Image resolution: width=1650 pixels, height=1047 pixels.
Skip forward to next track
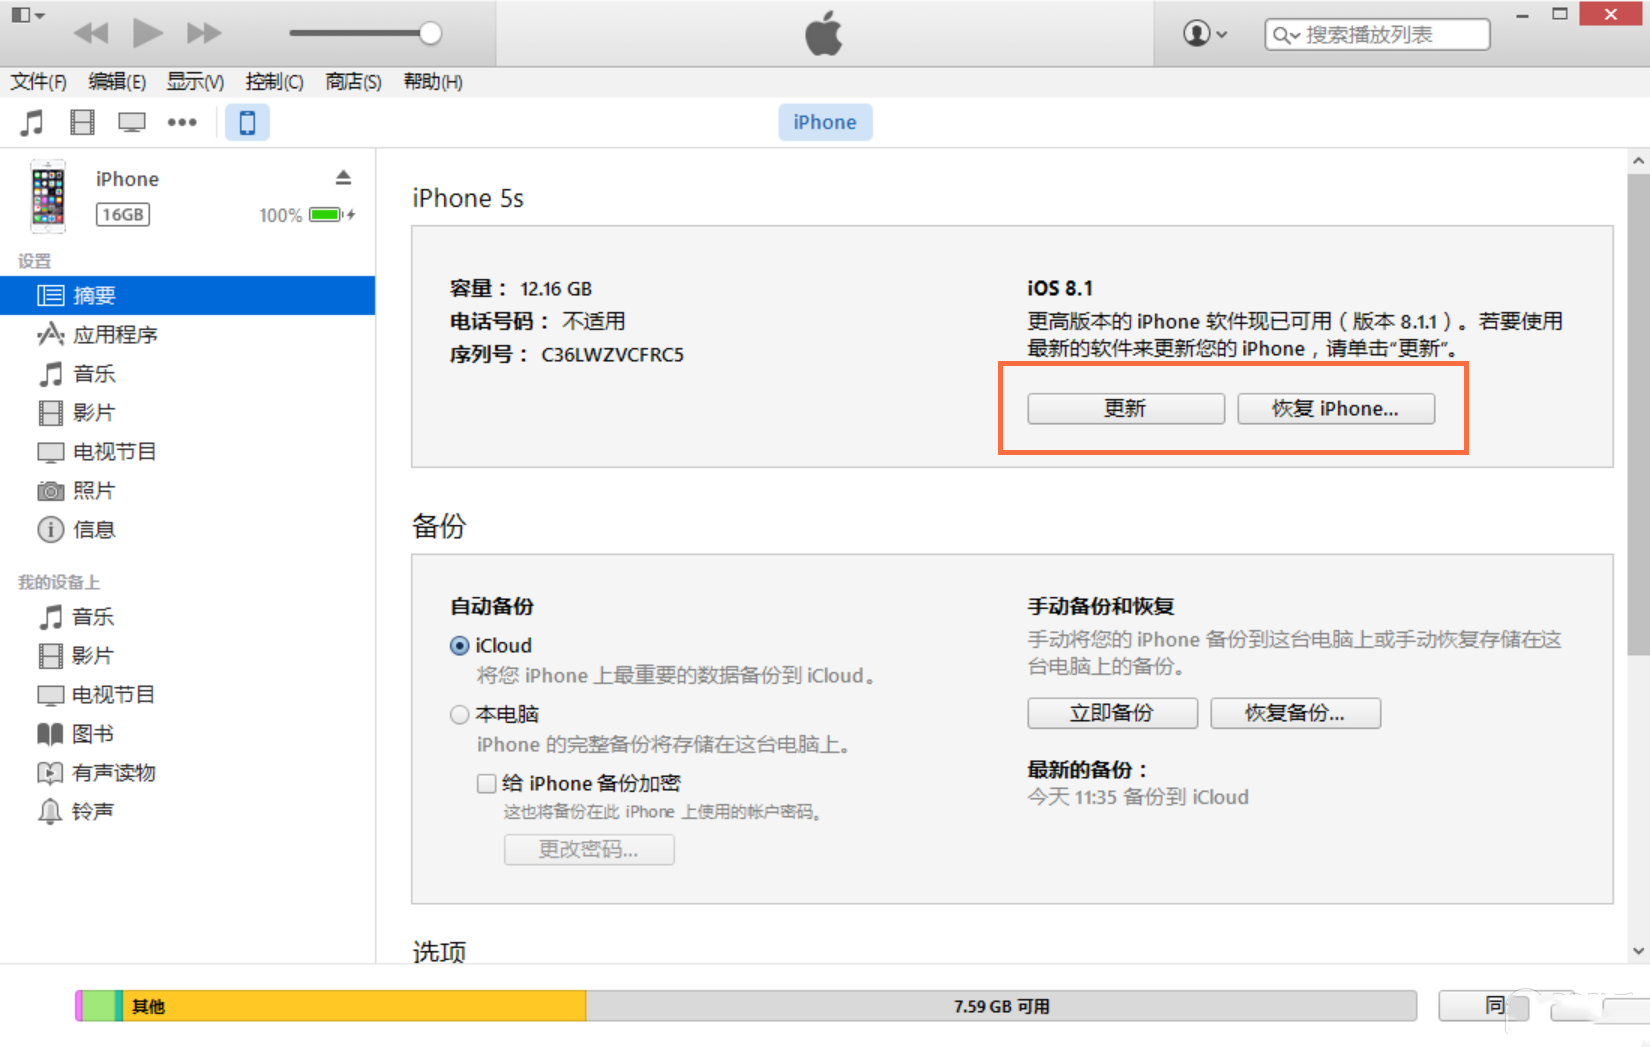(x=204, y=33)
